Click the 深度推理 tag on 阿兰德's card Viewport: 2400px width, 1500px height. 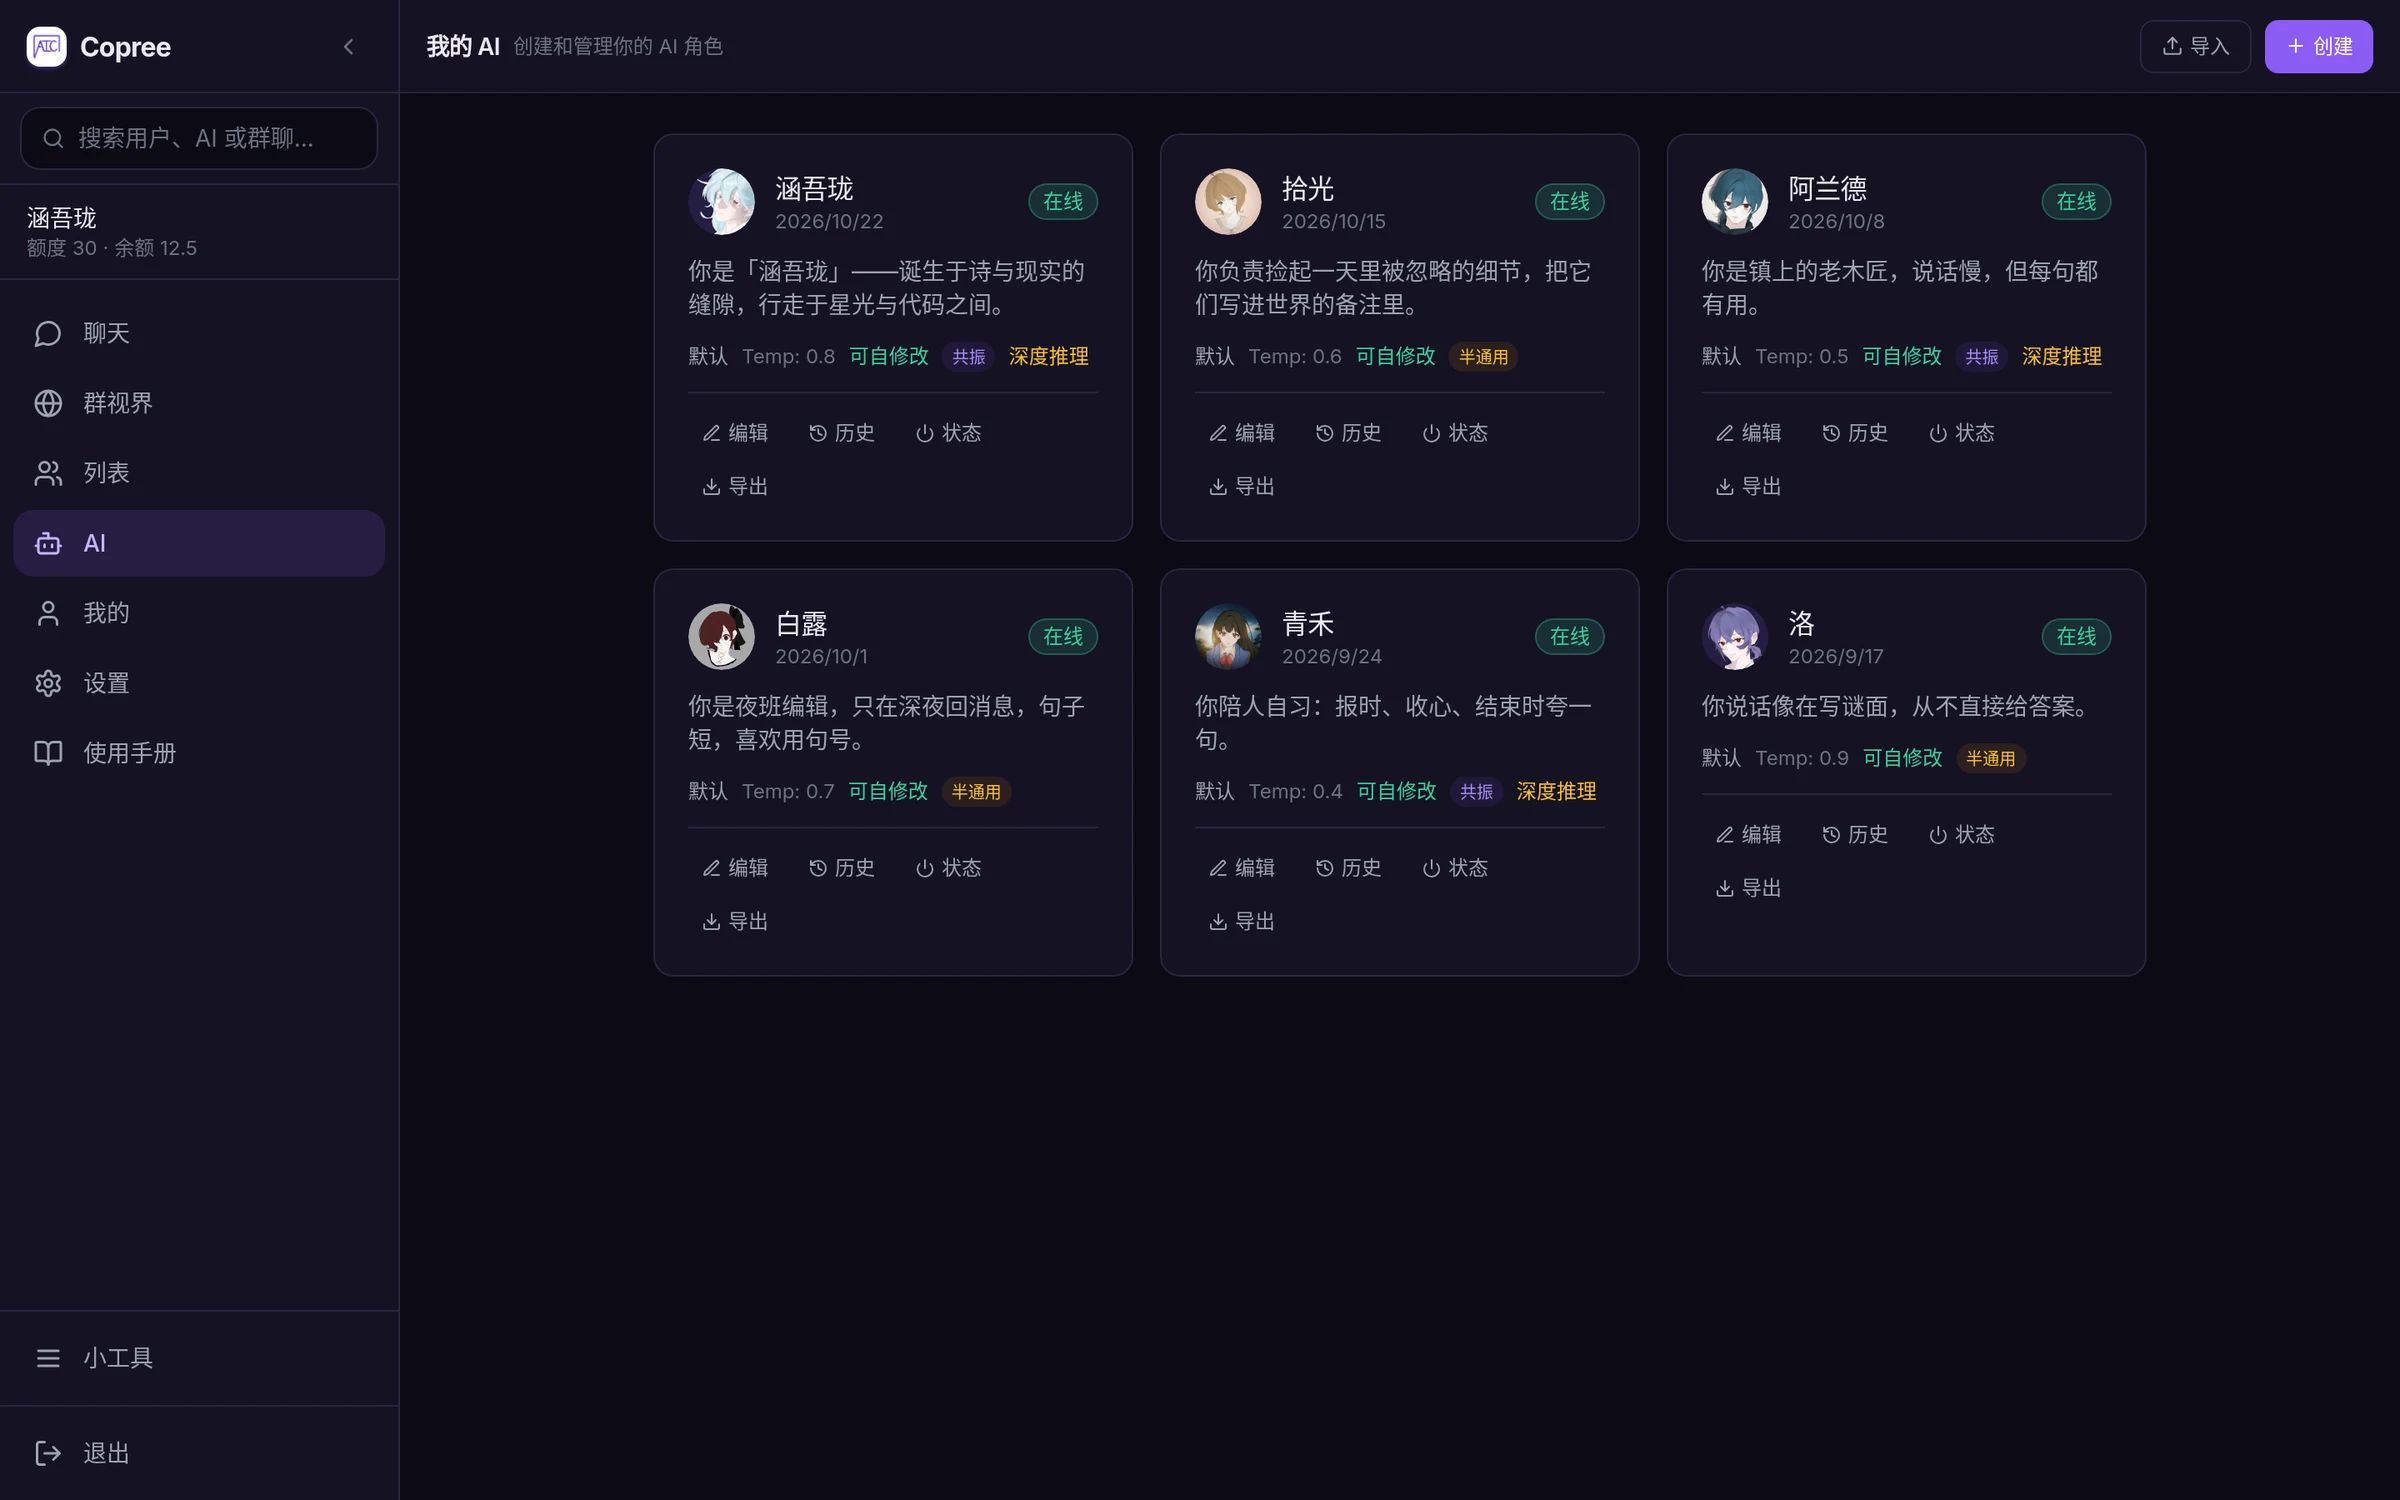coord(2062,357)
